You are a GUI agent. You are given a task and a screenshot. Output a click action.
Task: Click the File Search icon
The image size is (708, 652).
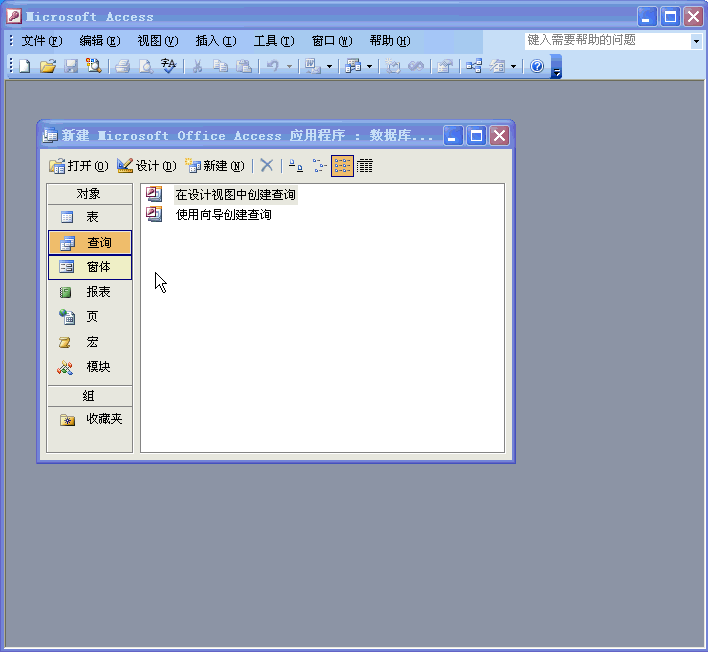pyautogui.click(x=93, y=66)
